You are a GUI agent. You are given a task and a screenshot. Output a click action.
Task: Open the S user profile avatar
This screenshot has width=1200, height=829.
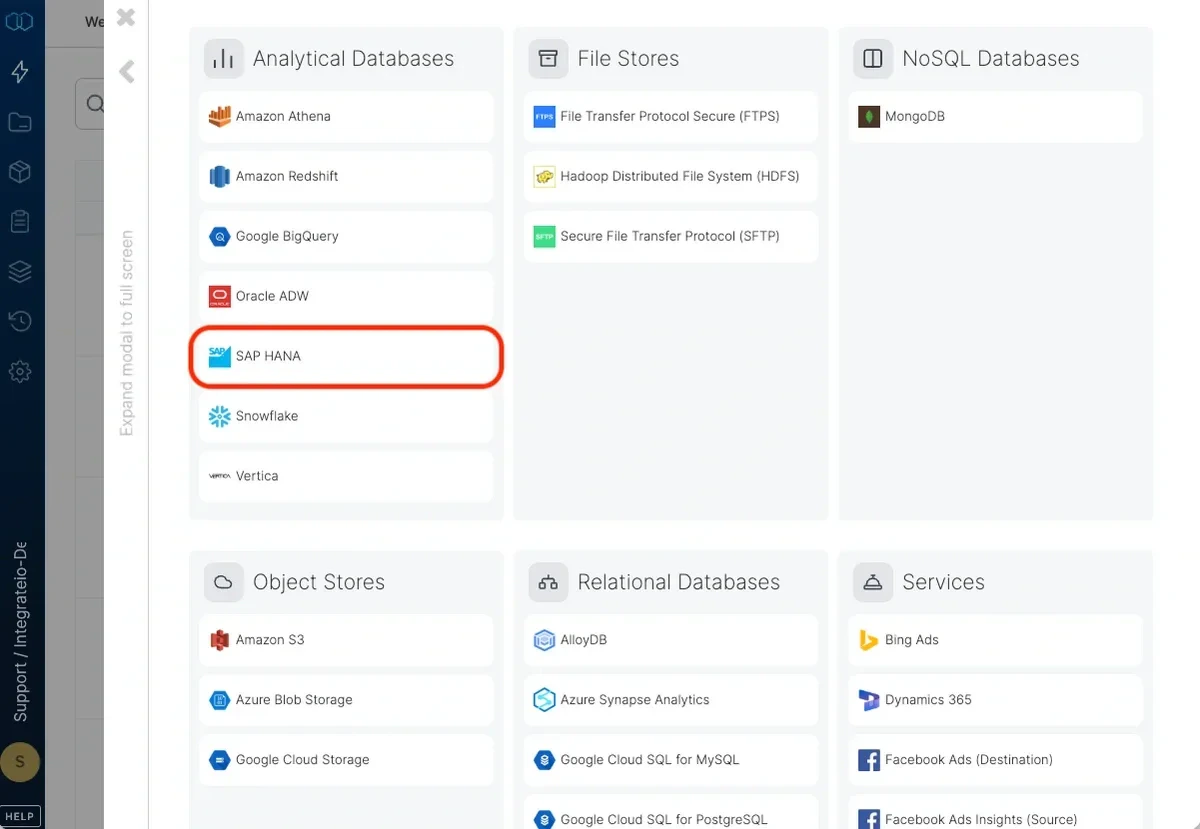point(20,762)
